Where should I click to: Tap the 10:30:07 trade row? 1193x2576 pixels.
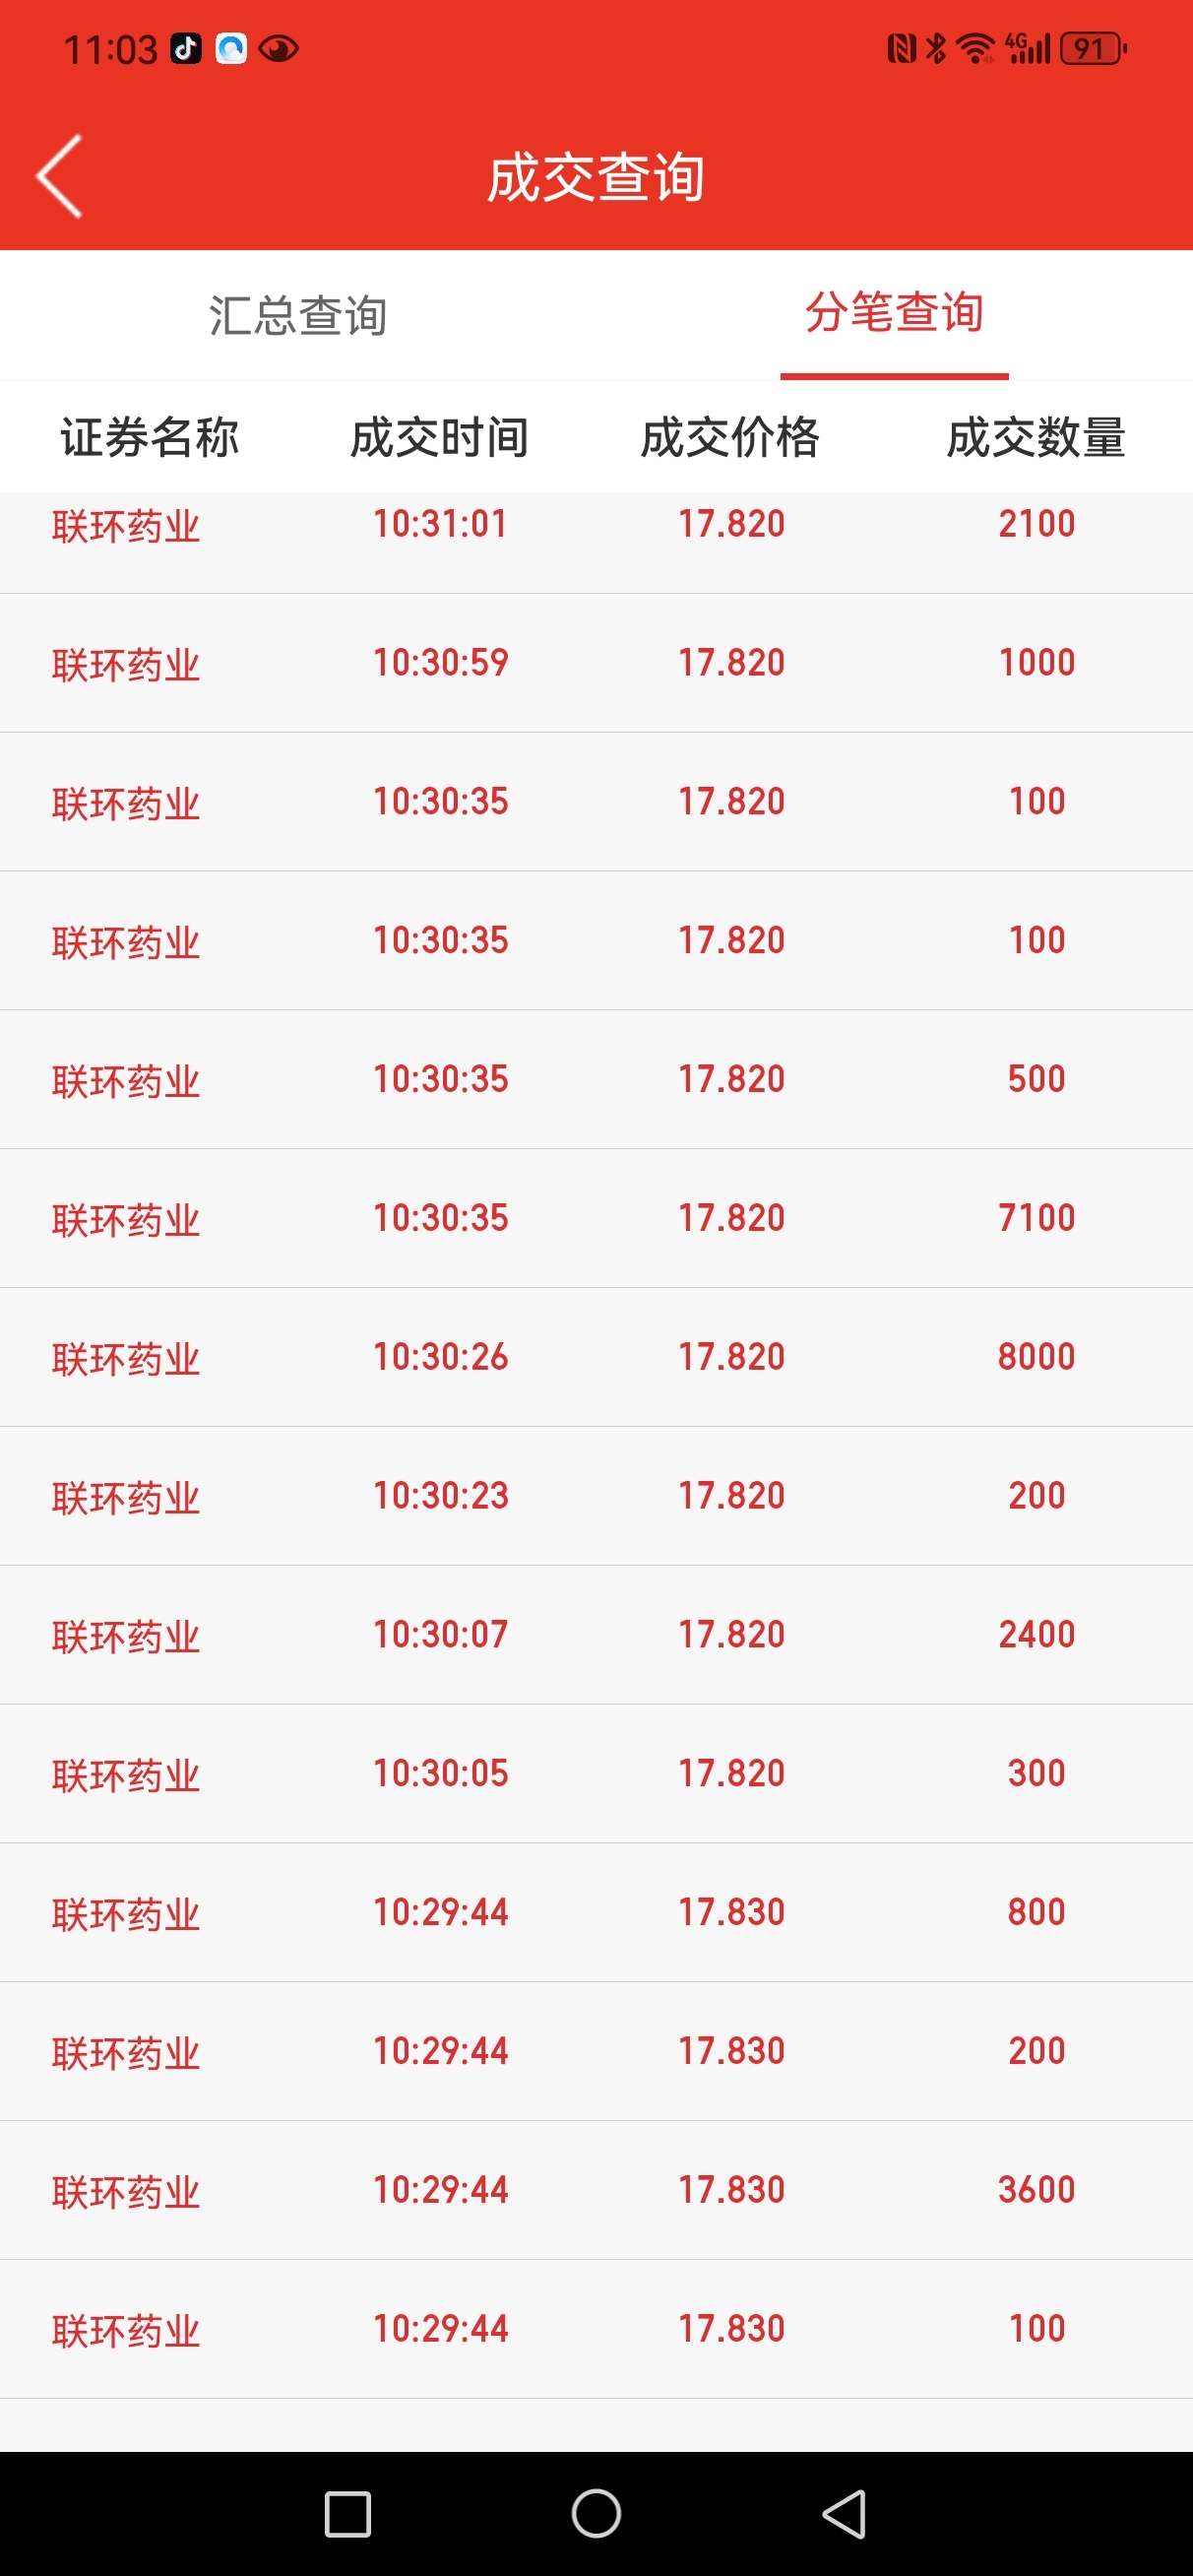pos(596,1635)
